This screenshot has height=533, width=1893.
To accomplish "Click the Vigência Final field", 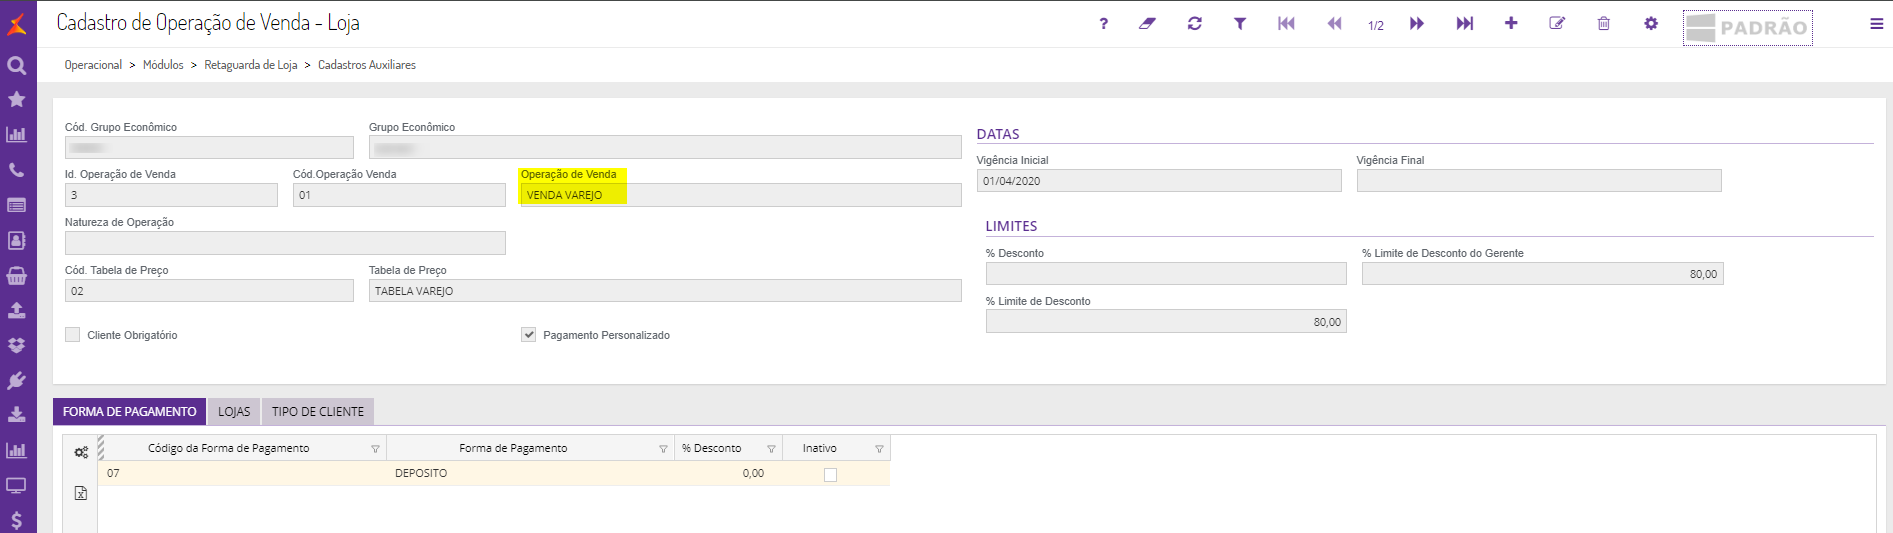I will tap(1539, 181).
